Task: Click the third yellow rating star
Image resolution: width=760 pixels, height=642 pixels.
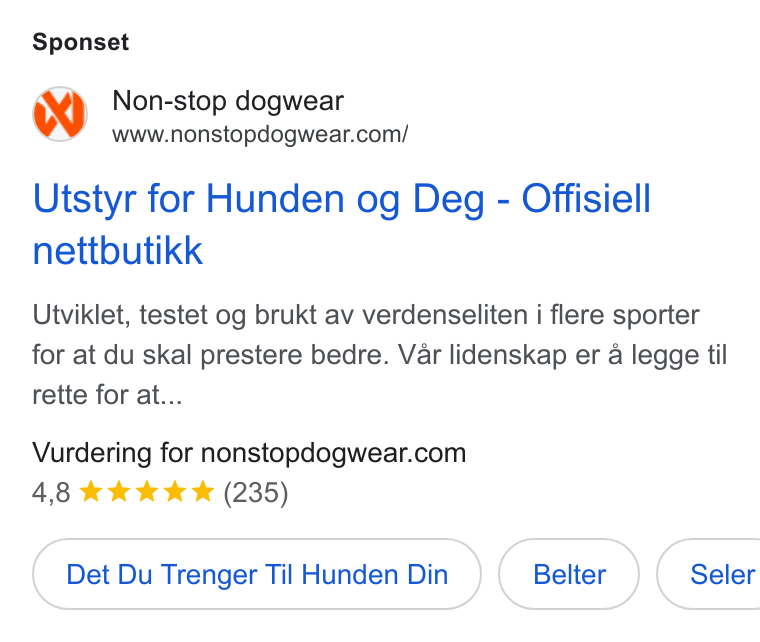Action: coord(147,492)
